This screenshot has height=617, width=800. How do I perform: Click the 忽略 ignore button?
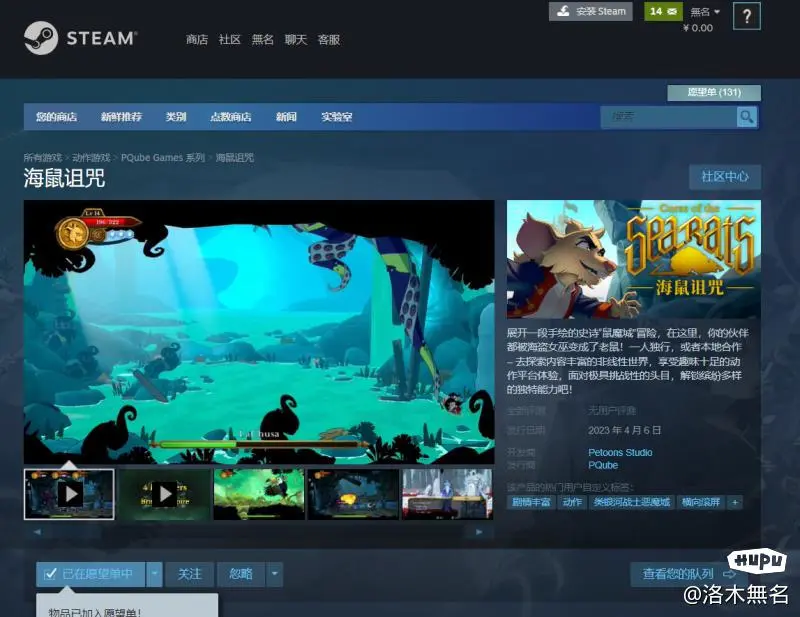coord(241,574)
